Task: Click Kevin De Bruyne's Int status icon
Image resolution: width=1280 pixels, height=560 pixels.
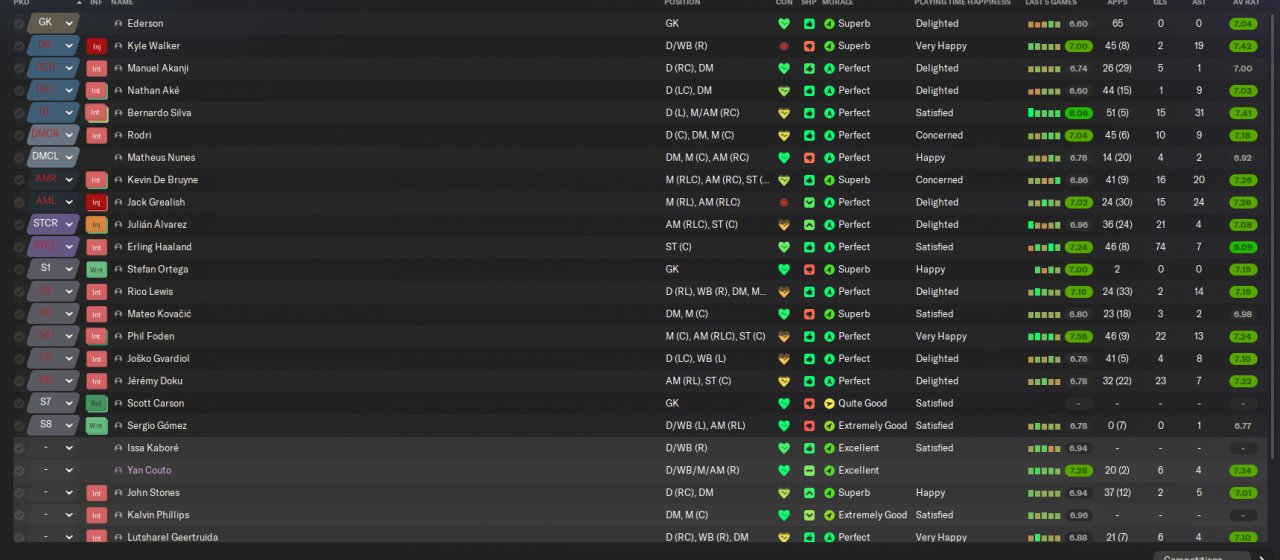Action: tap(96, 180)
